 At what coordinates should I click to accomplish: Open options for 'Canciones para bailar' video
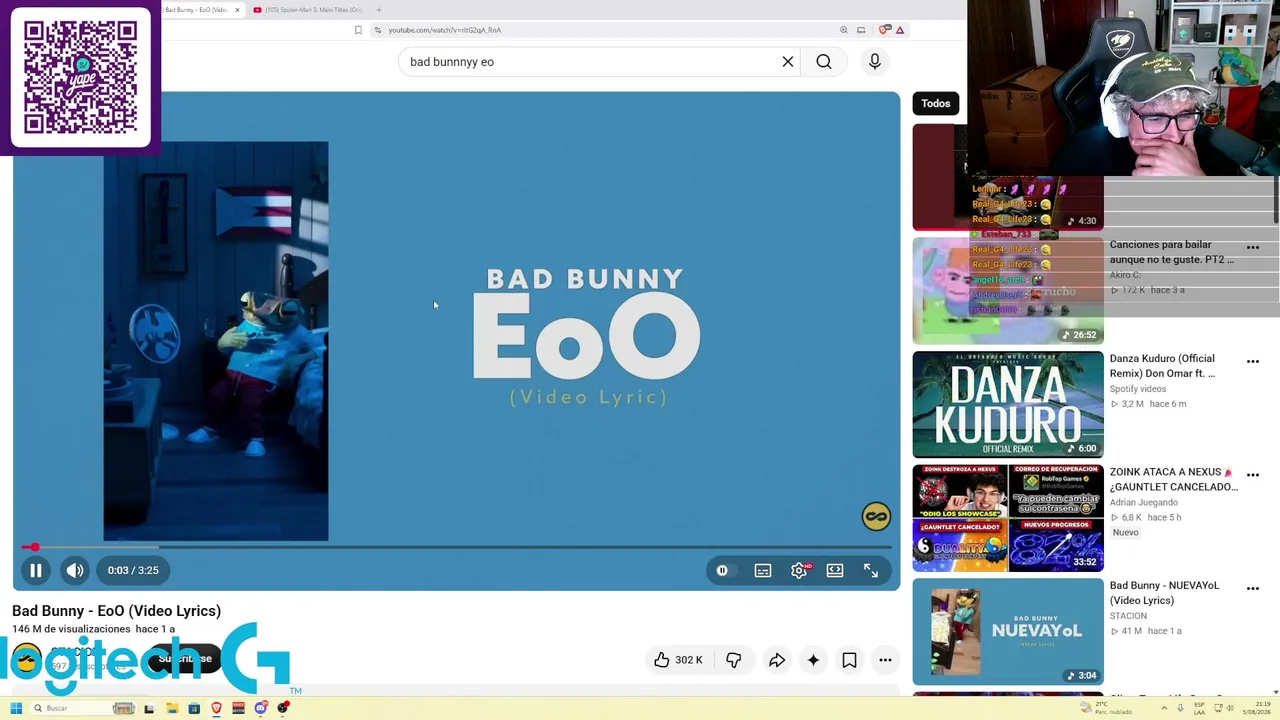pos(1253,247)
